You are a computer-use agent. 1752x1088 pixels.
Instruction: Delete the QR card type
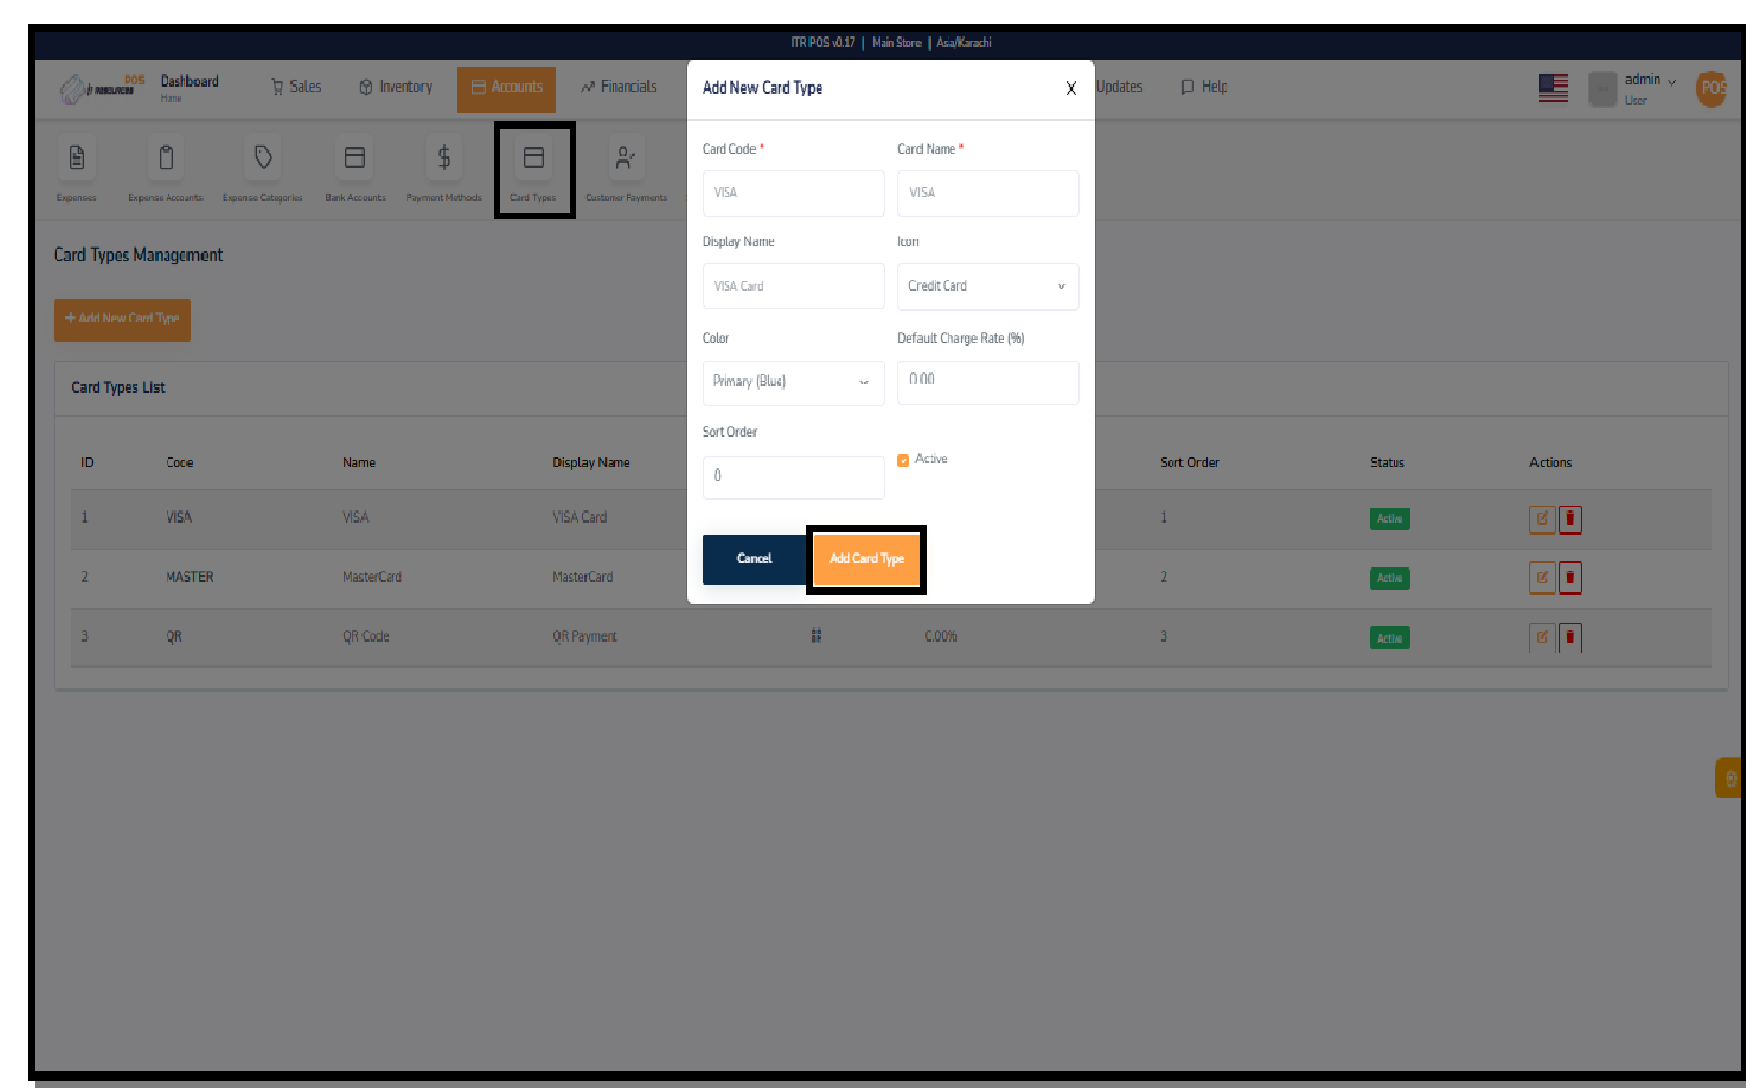point(1569,637)
